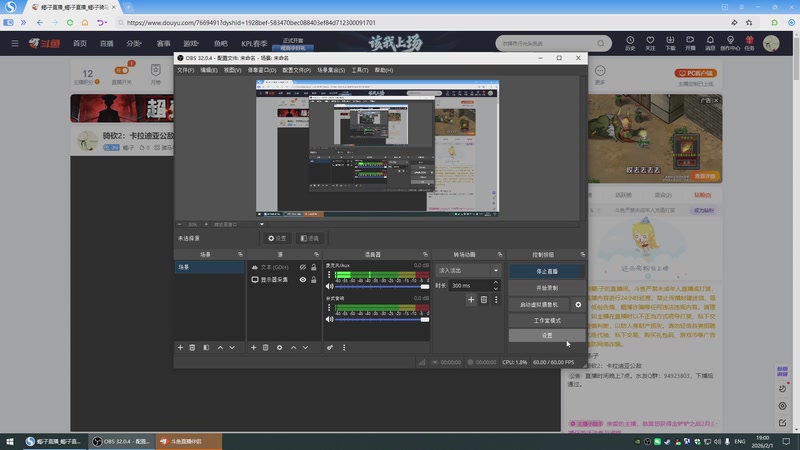Show the hidden 文本 (GDI+) source
Screen dimensions: 800x450
pyautogui.click(x=303, y=267)
